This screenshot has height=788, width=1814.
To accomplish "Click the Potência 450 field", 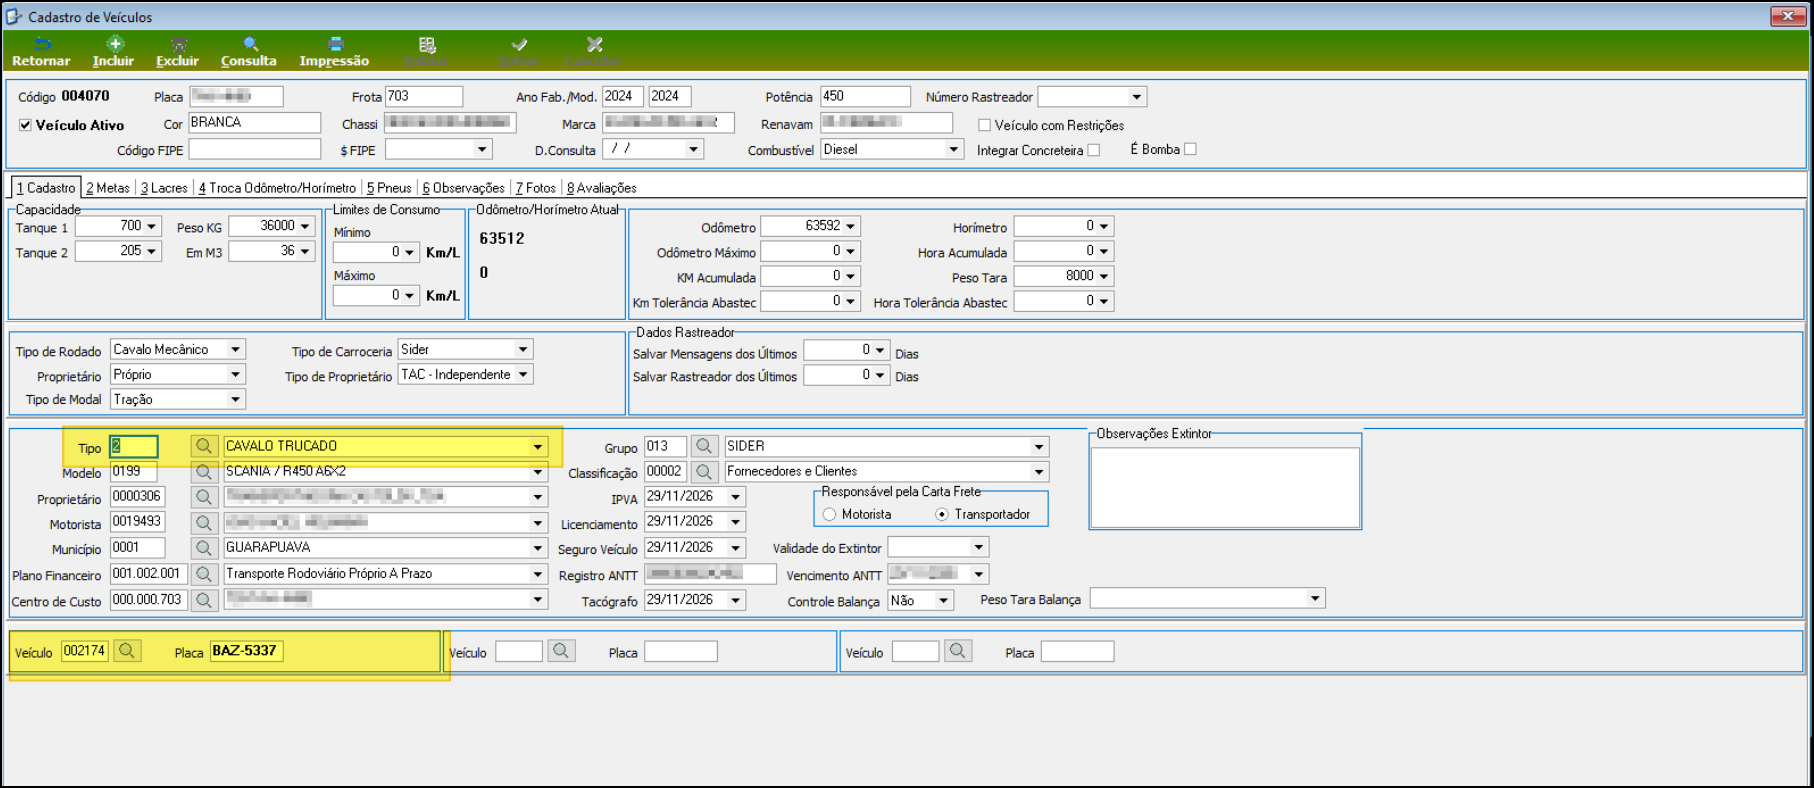I will (865, 96).
